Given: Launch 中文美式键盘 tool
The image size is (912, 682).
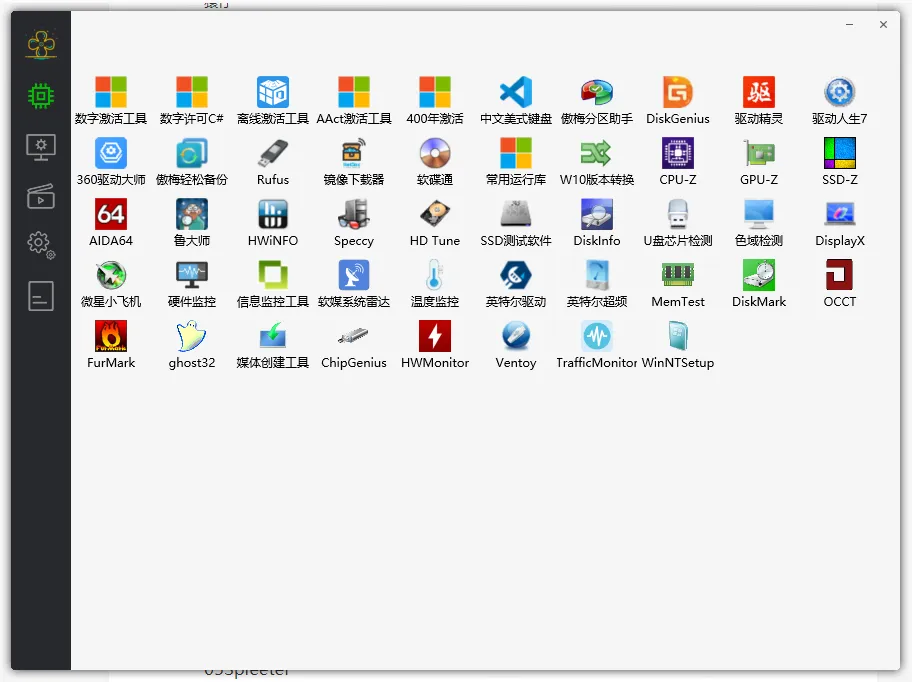Looking at the screenshot, I should pos(516,92).
